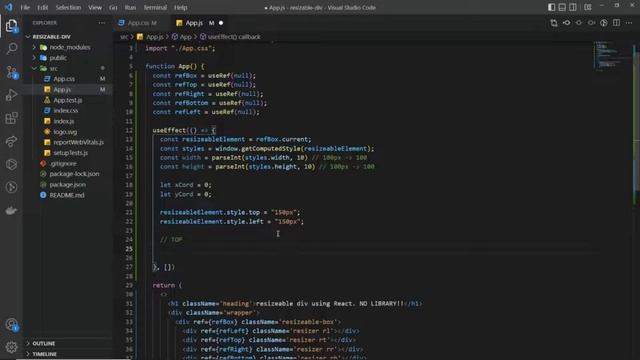Open logo.svg in the file tree
This screenshot has width=640, height=360.
coord(65,132)
